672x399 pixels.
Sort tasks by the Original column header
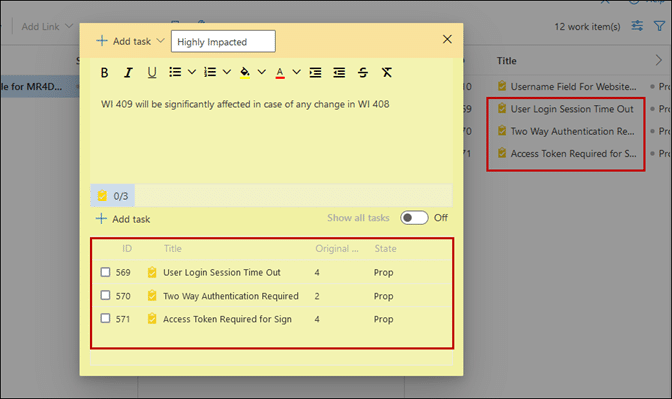click(337, 249)
